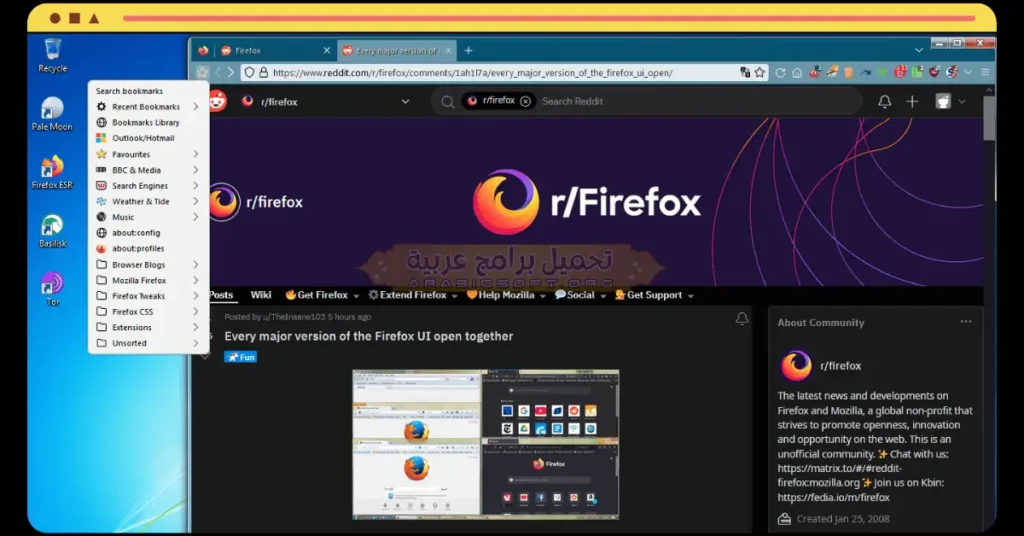The image size is (1024, 536).
Task: Click the Fun post flair
Action: point(240,357)
